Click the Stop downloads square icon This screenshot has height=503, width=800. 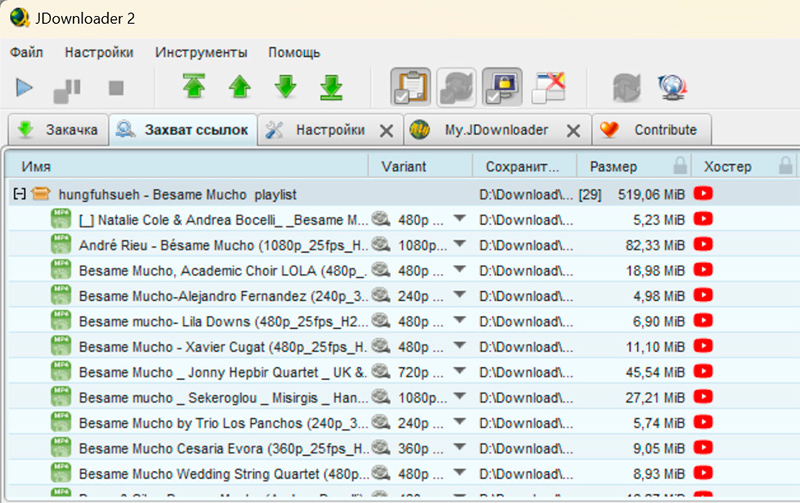[116, 88]
